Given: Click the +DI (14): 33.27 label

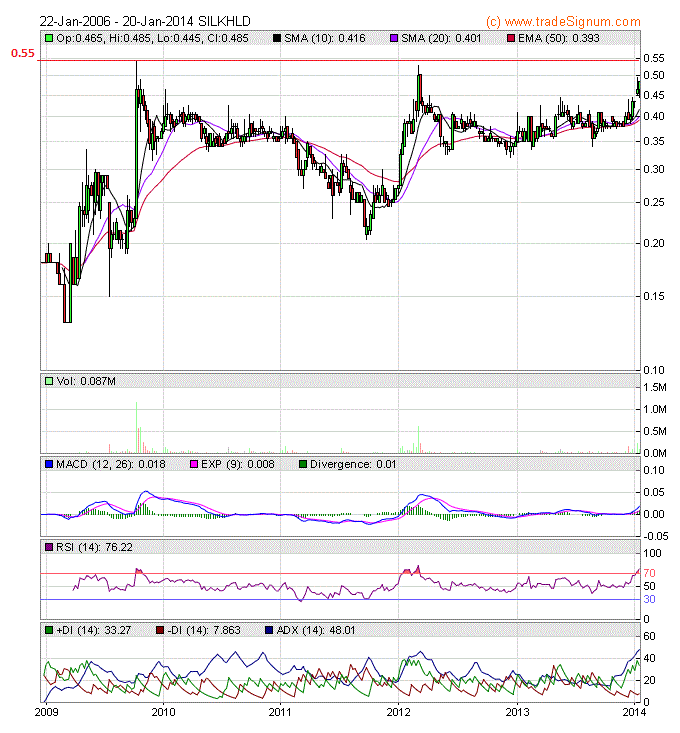Looking at the screenshot, I should 93,631.
